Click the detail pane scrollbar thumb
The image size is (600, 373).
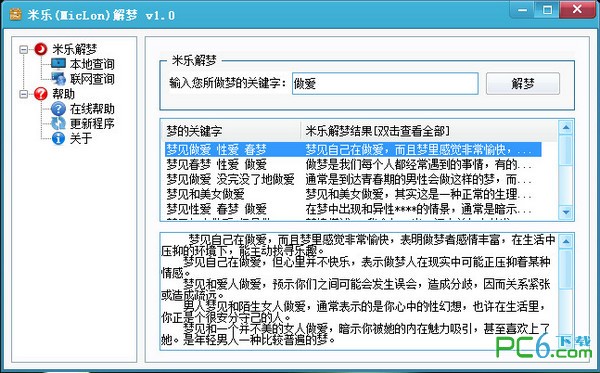click(566, 269)
